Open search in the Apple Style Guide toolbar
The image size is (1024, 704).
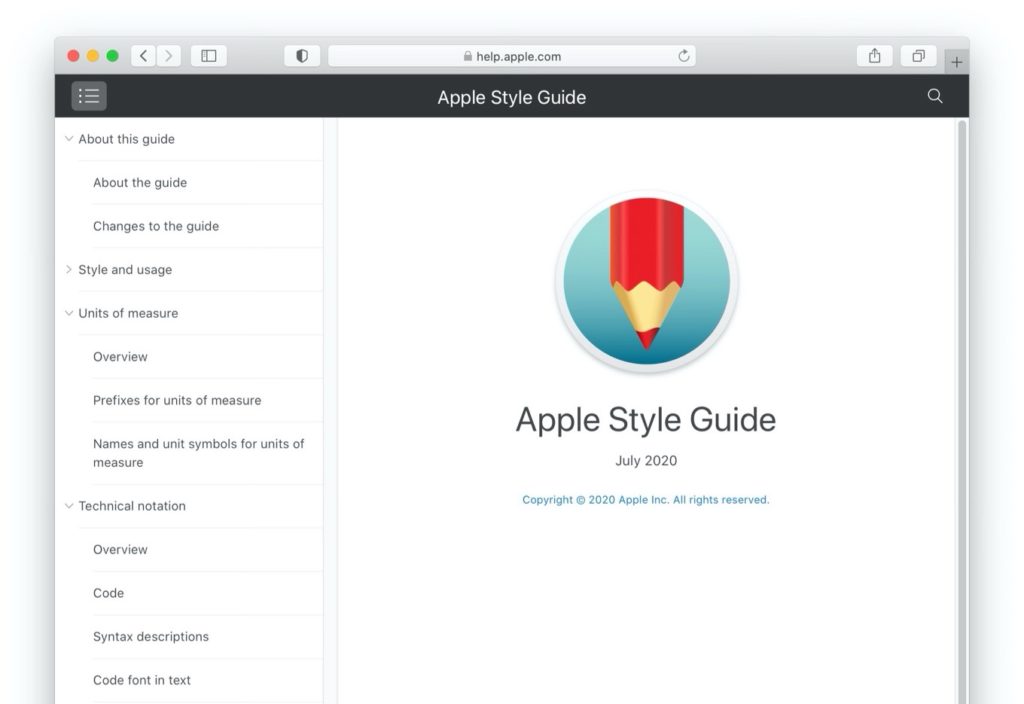pos(934,96)
